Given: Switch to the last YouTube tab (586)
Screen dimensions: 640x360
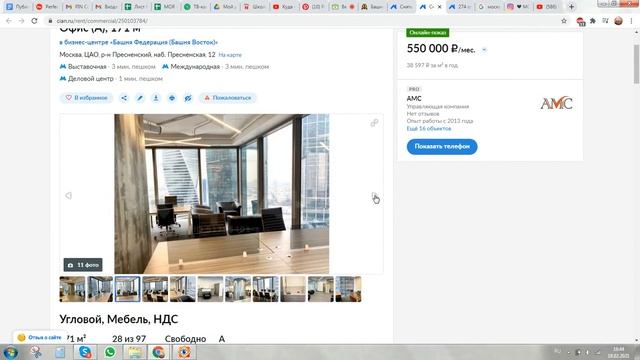Looking at the screenshot, I should click(547, 7).
